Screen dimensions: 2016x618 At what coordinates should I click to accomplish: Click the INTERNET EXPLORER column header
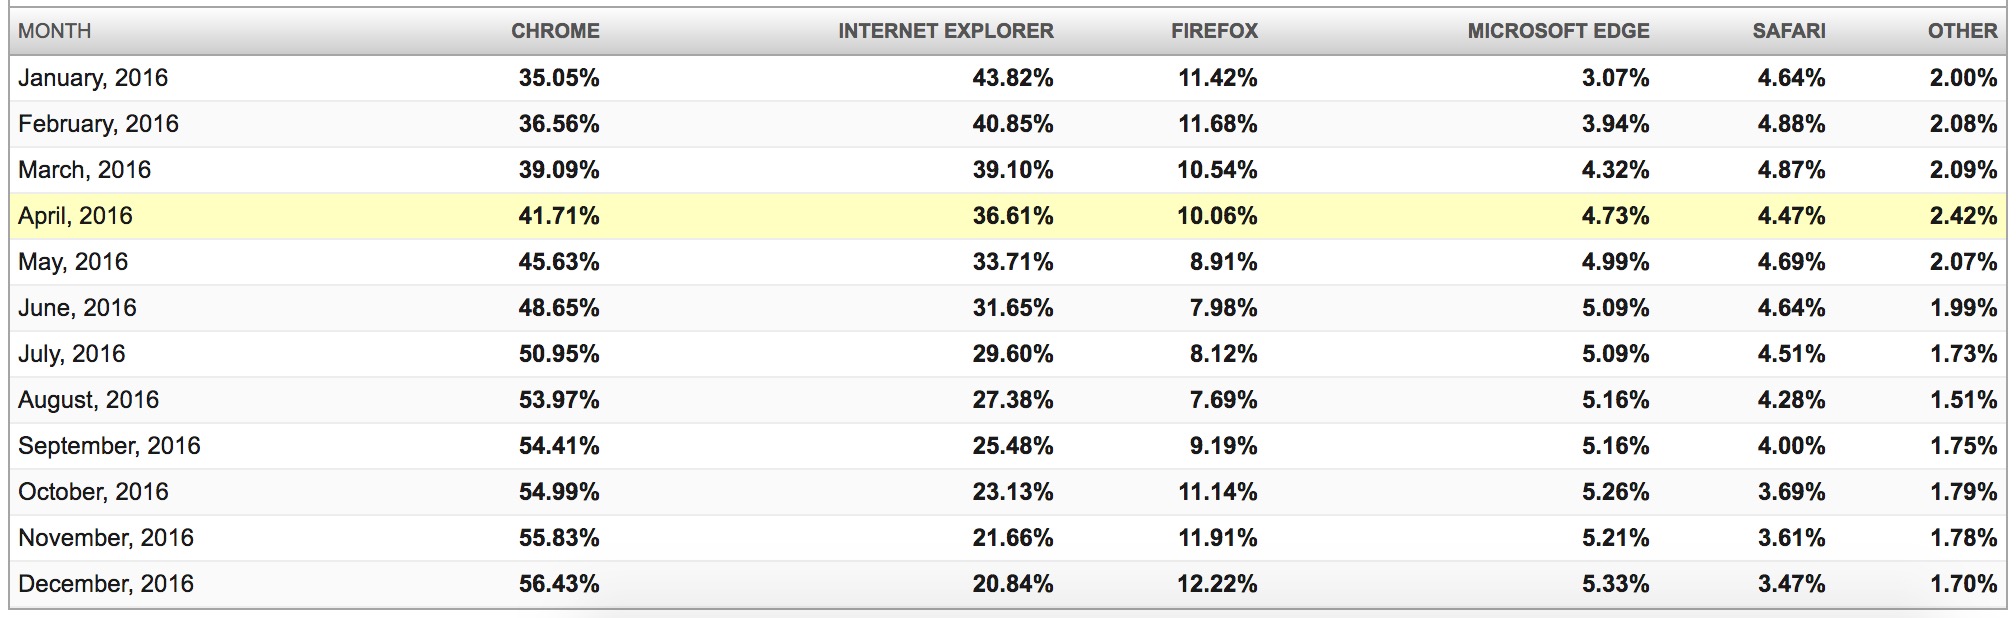(x=945, y=31)
